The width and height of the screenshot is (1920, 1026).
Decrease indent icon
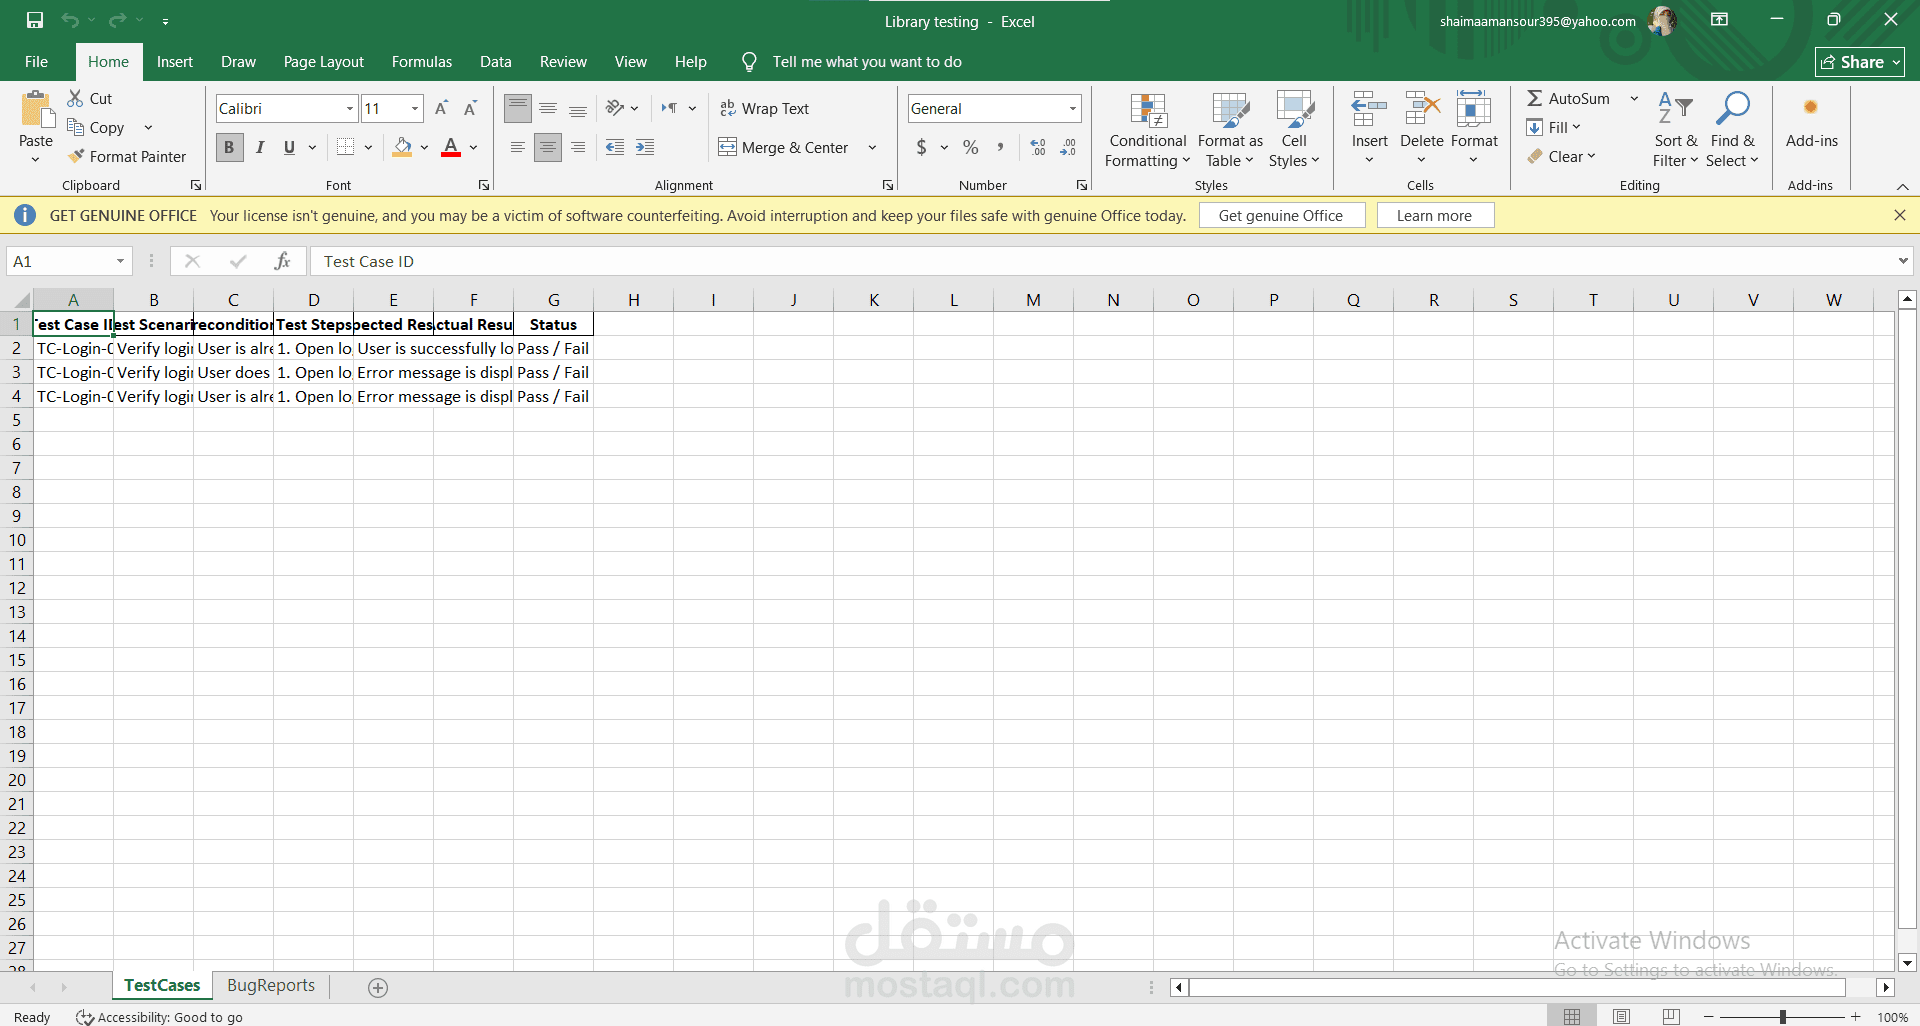pos(615,147)
